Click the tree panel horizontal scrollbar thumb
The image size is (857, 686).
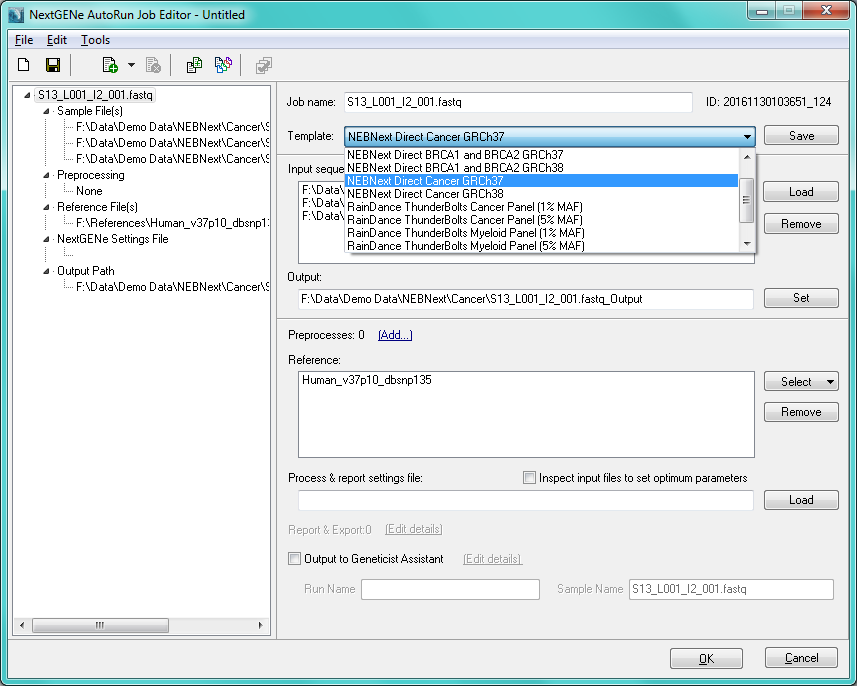click(100, 625)
